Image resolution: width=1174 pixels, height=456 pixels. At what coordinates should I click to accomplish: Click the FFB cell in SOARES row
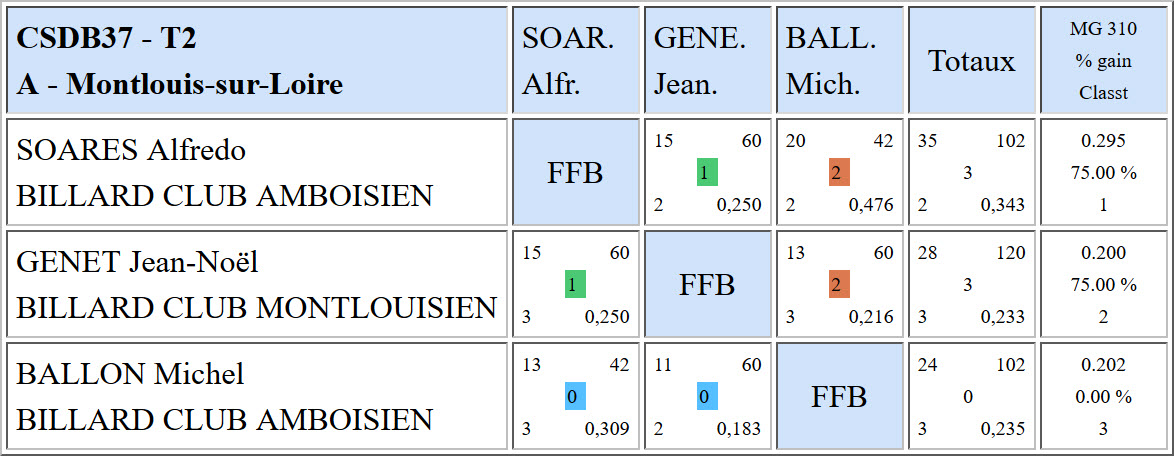[576, 172]
